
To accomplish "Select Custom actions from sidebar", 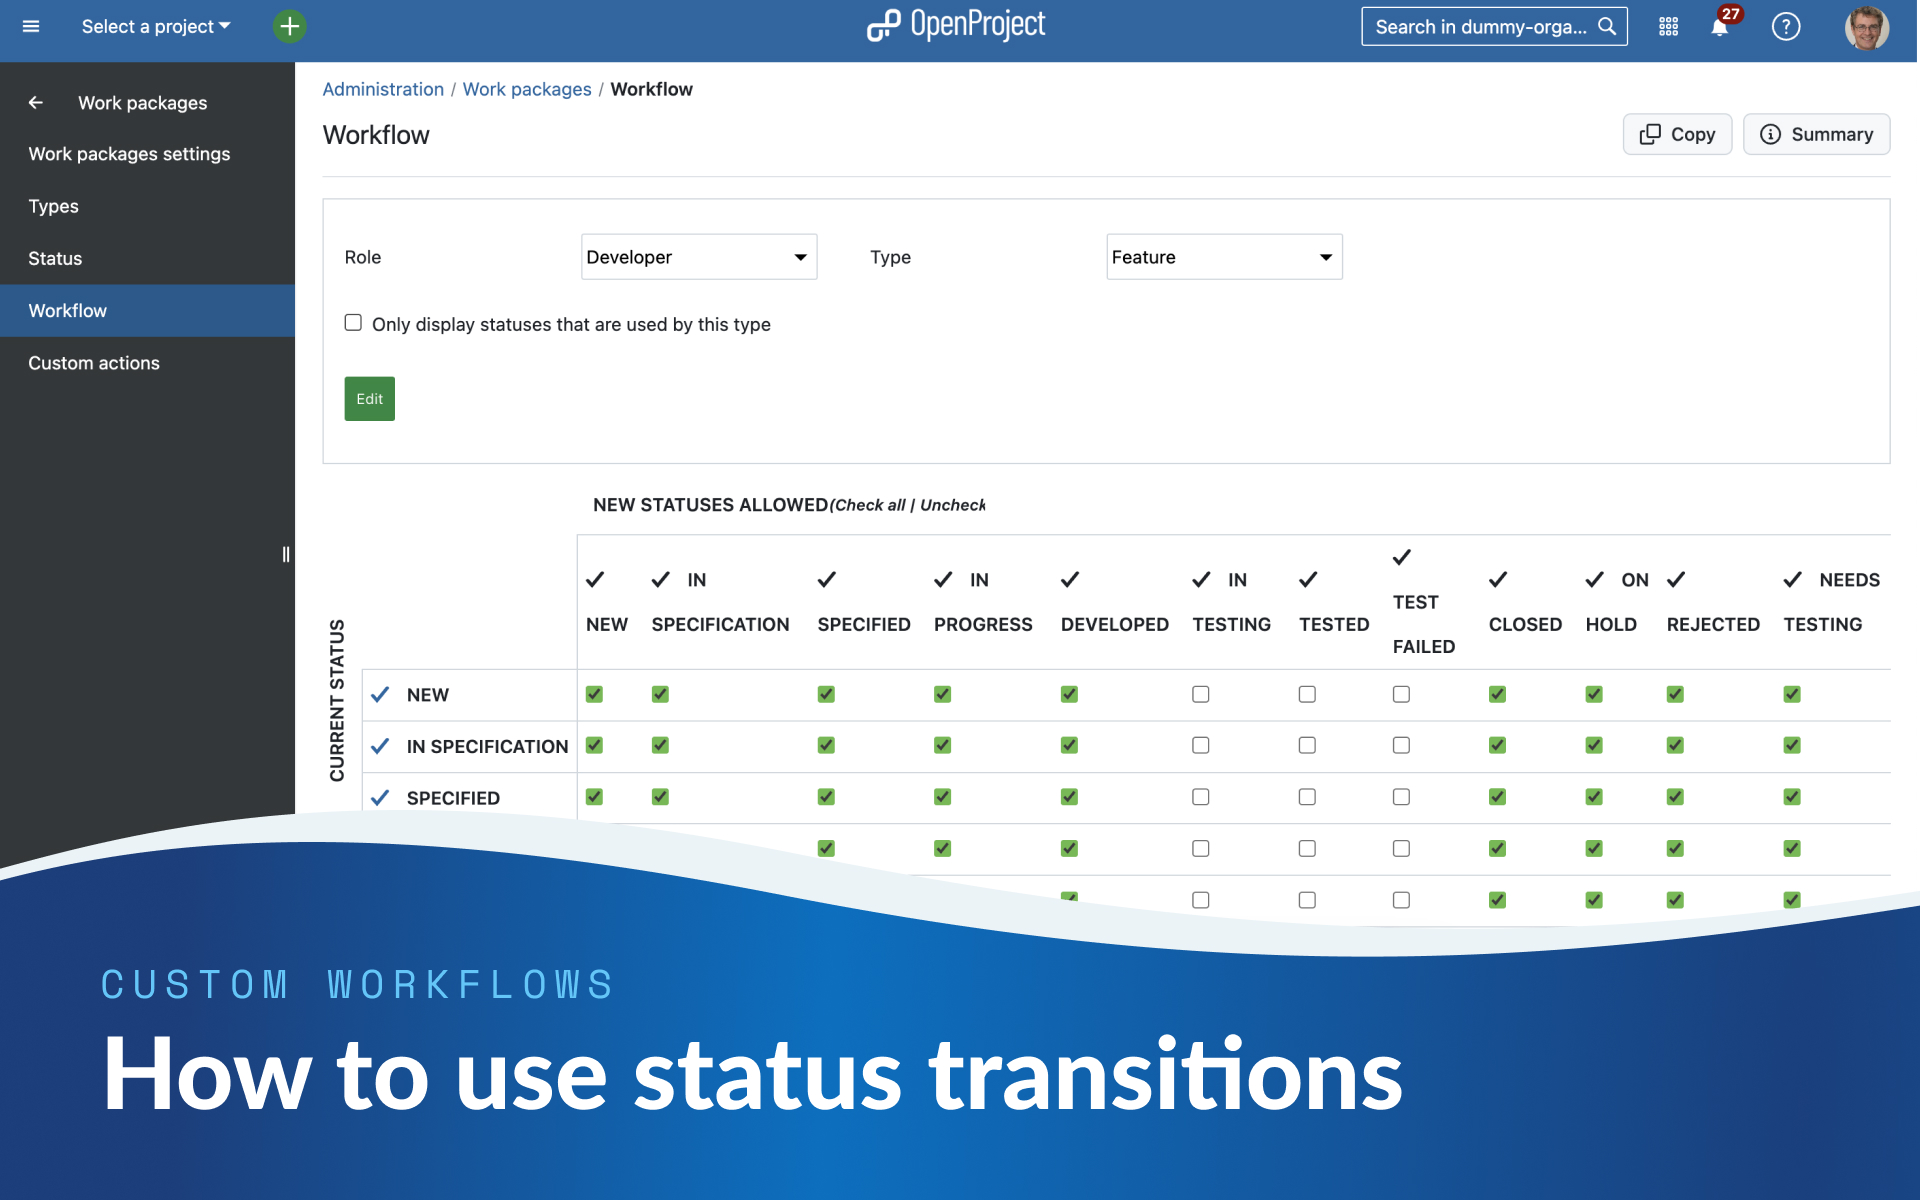I will click(93, 362).
